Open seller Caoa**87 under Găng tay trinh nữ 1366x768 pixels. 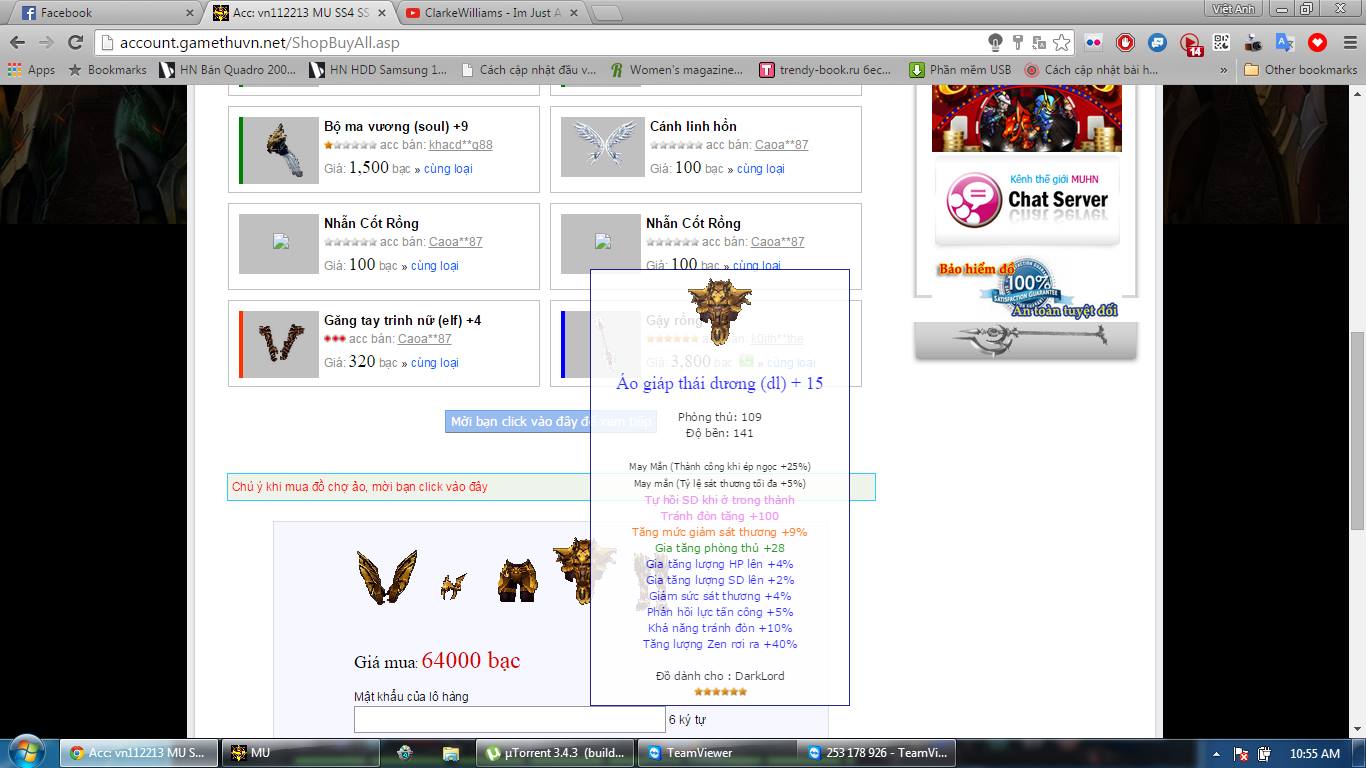coord(425,339)
